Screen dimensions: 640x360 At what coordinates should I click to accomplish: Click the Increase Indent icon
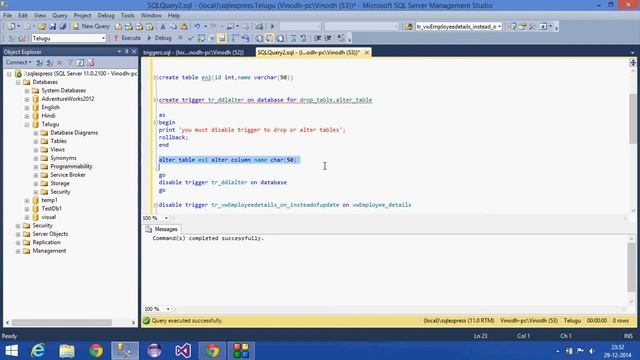pyautogui.click(x=328, y=38)
